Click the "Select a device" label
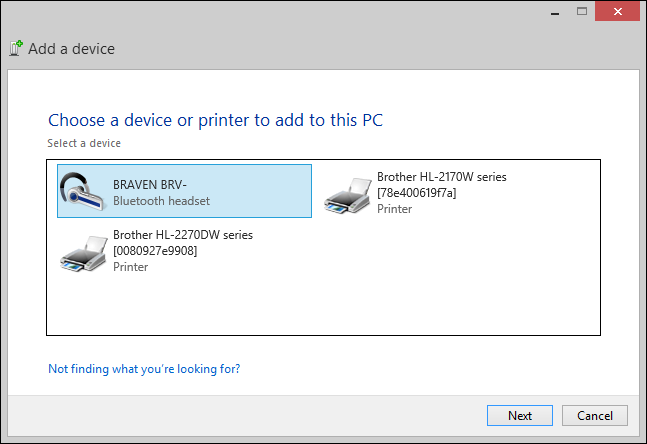 coord(84,143)
